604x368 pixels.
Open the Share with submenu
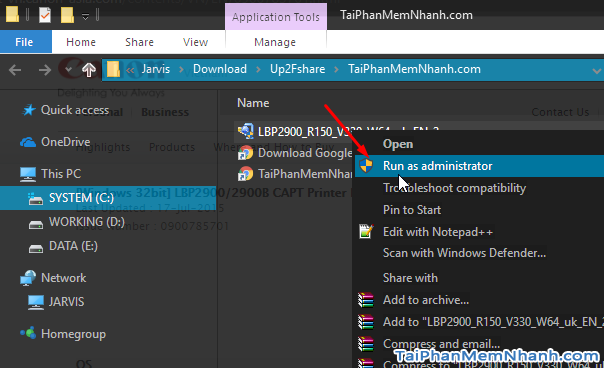pos(410,278)
